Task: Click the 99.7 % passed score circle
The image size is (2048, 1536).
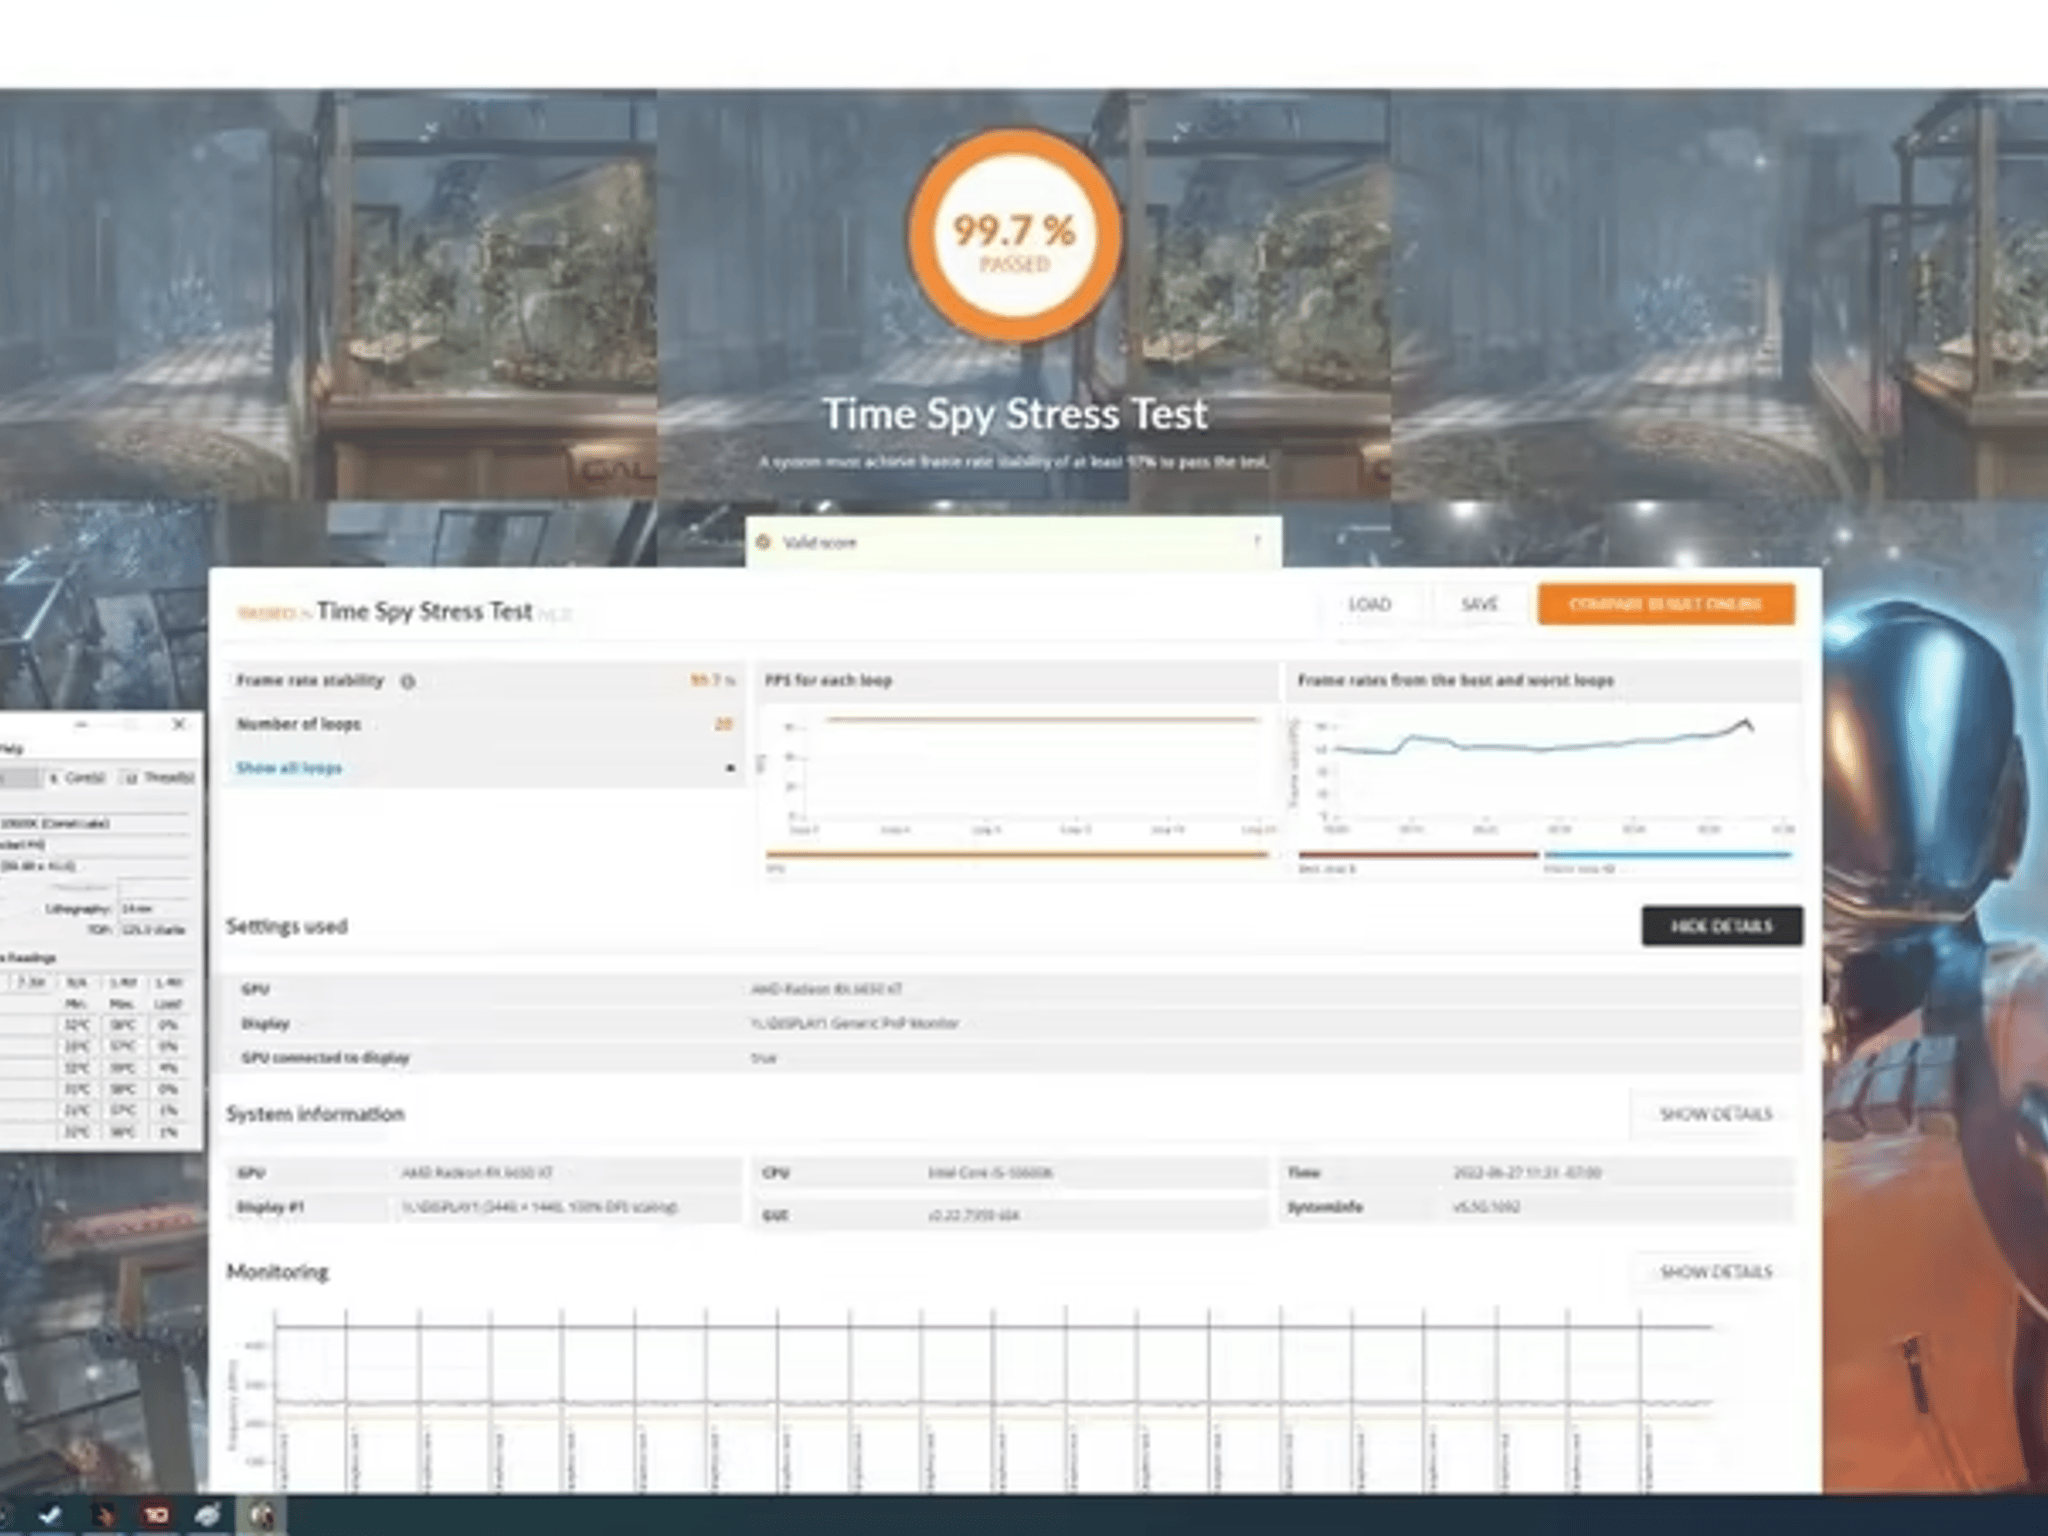Action: point(1014,235)
